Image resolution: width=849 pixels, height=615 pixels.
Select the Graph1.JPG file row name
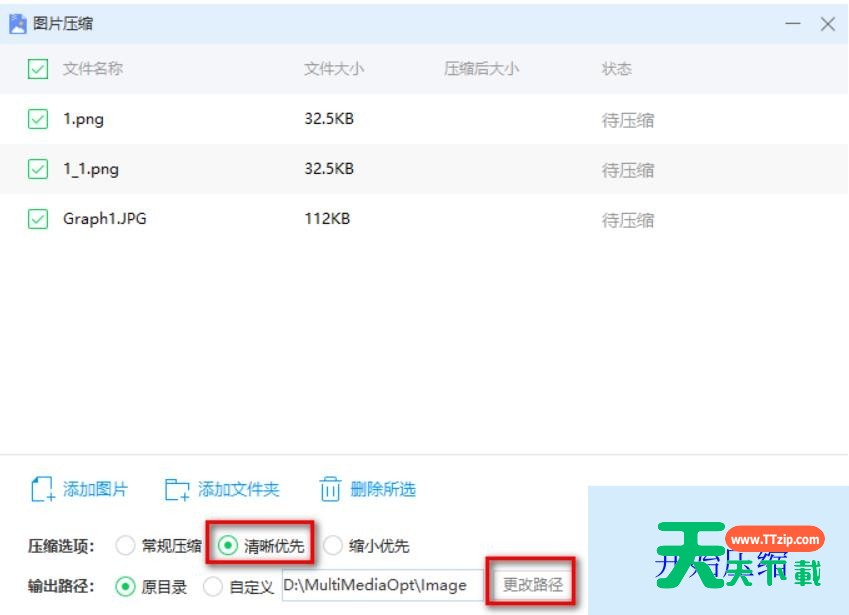tap(104, 219)
